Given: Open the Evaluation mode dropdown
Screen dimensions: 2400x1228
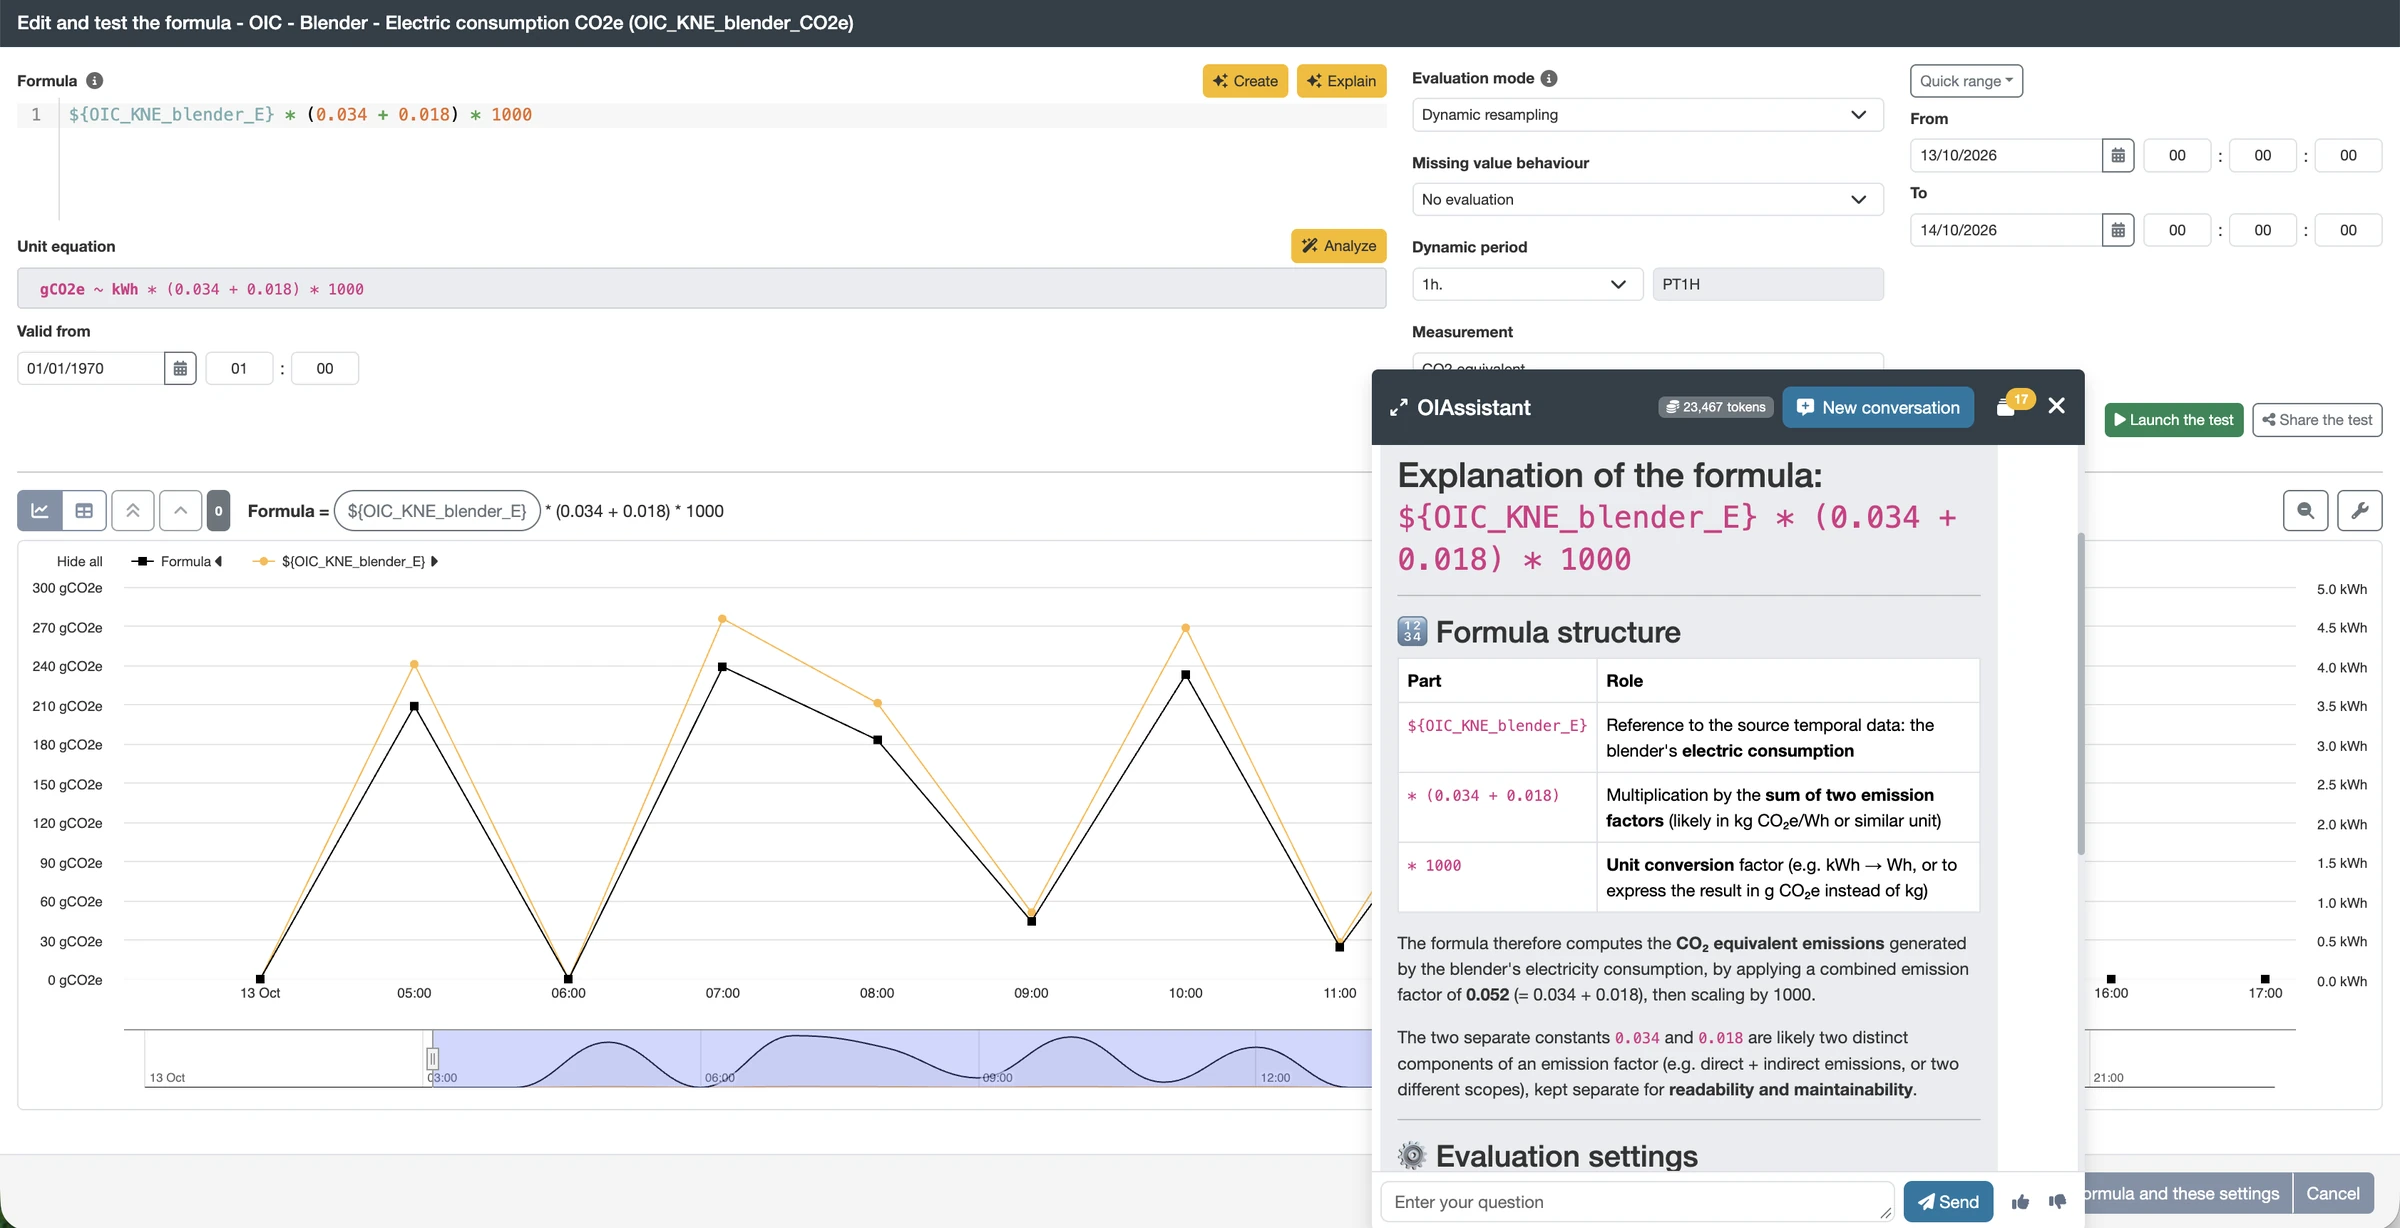Looking at the screenshot, I should point(1647,115).
